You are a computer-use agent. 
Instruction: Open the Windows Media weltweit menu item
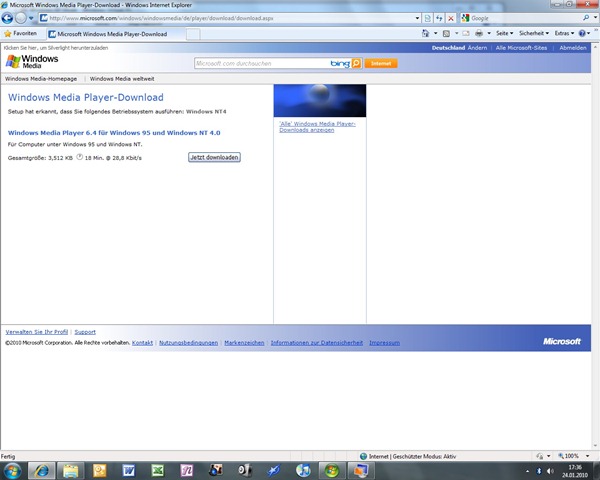click(x=122, y=79)
